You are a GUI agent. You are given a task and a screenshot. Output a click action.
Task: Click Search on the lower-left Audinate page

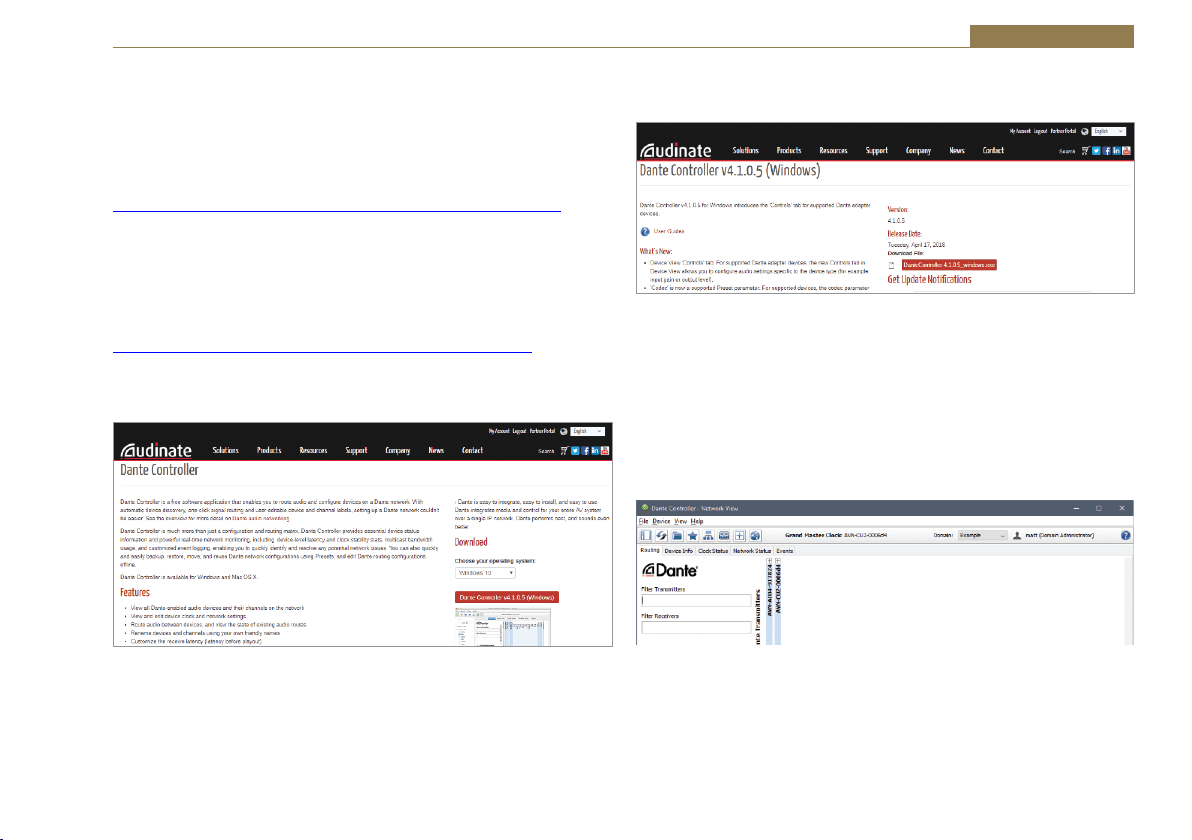point(546,452)
